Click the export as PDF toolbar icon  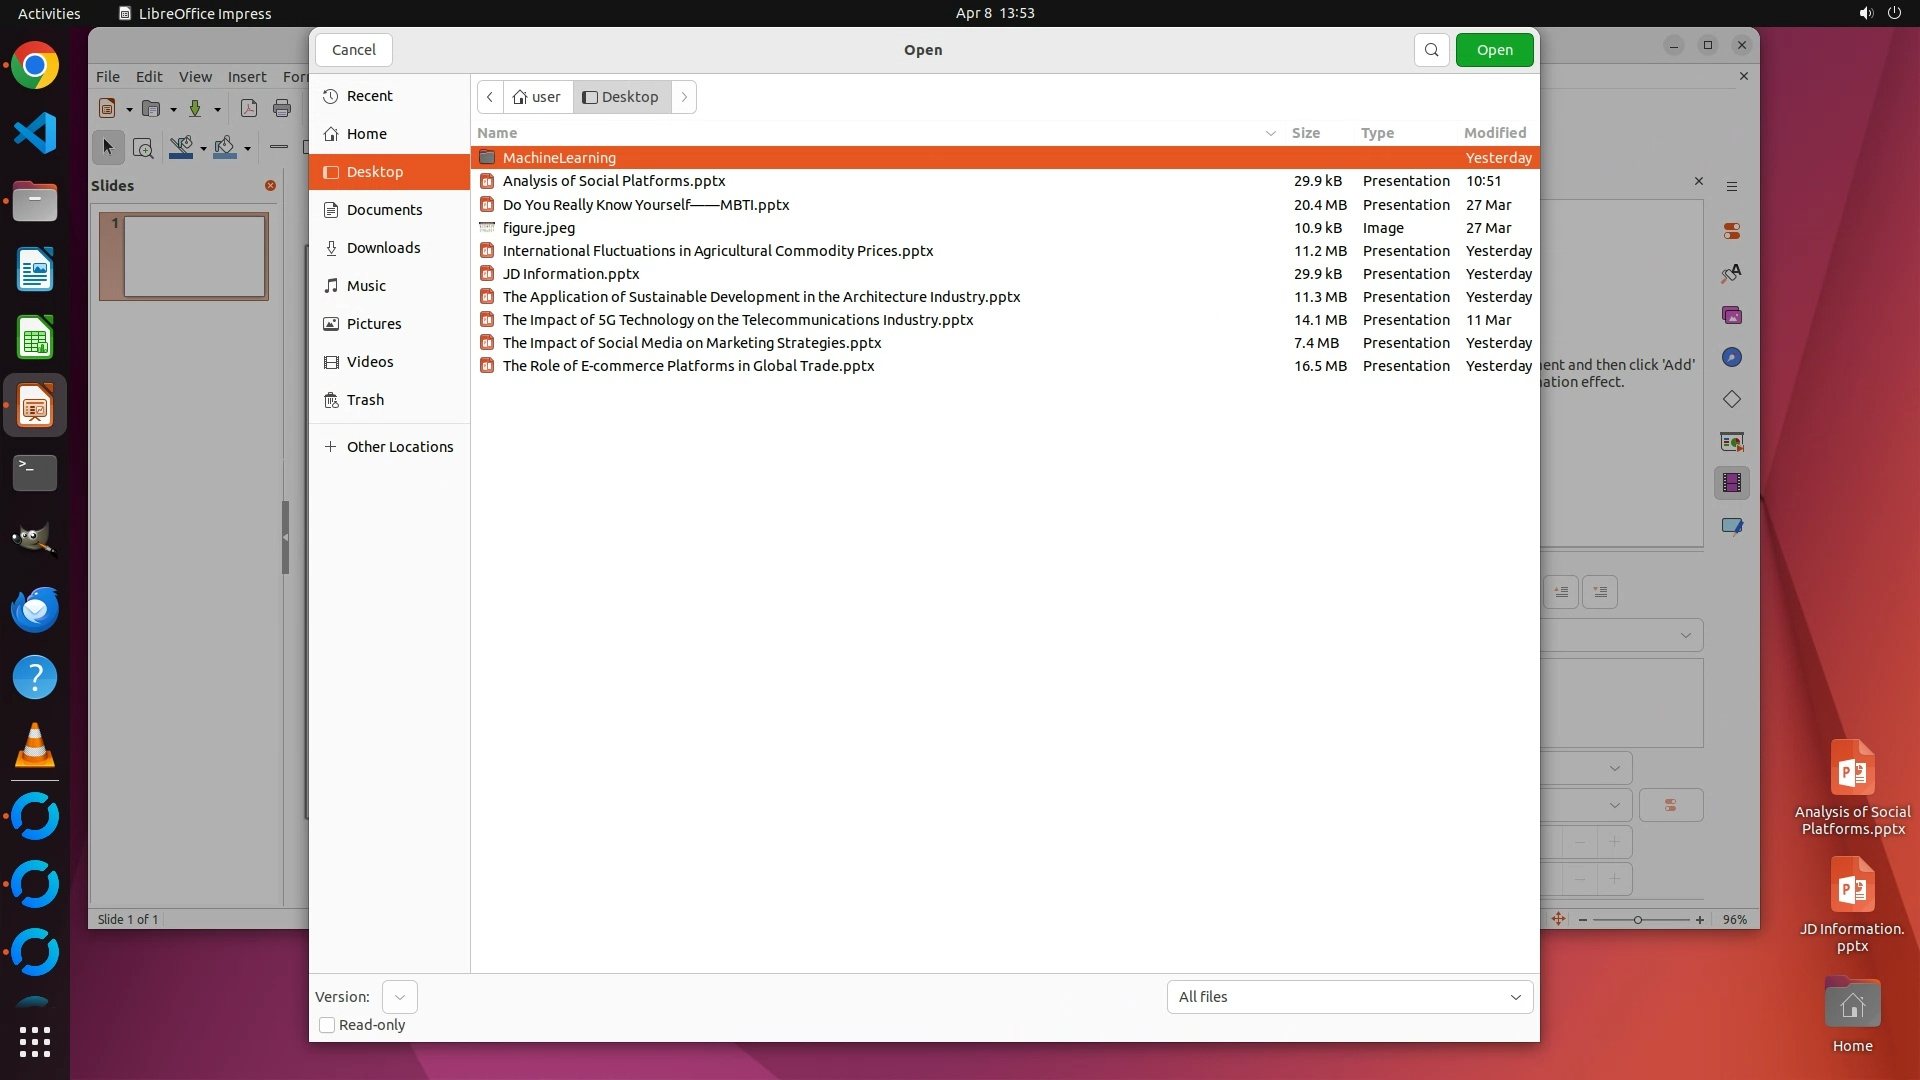point(249,109)
